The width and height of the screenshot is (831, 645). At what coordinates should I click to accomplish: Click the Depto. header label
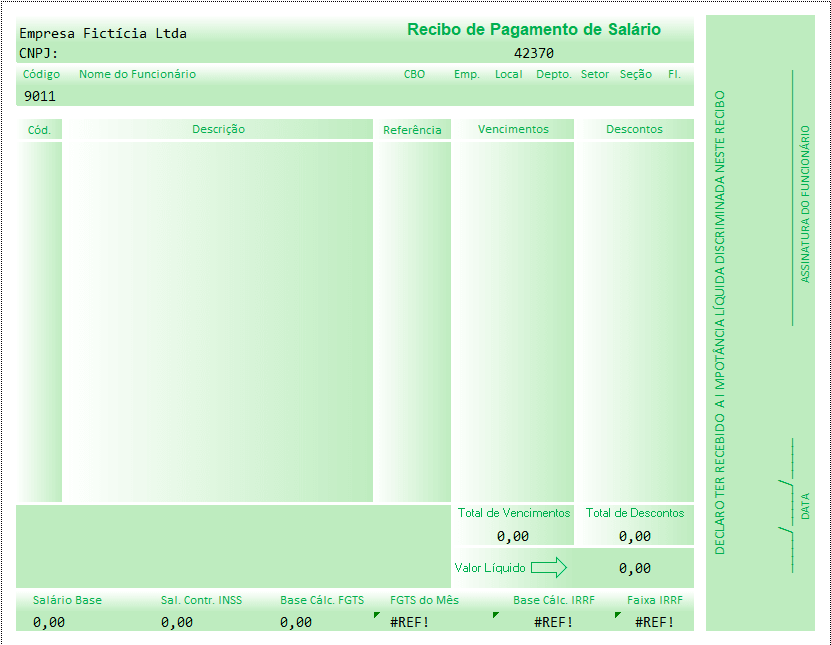[554, 74]
